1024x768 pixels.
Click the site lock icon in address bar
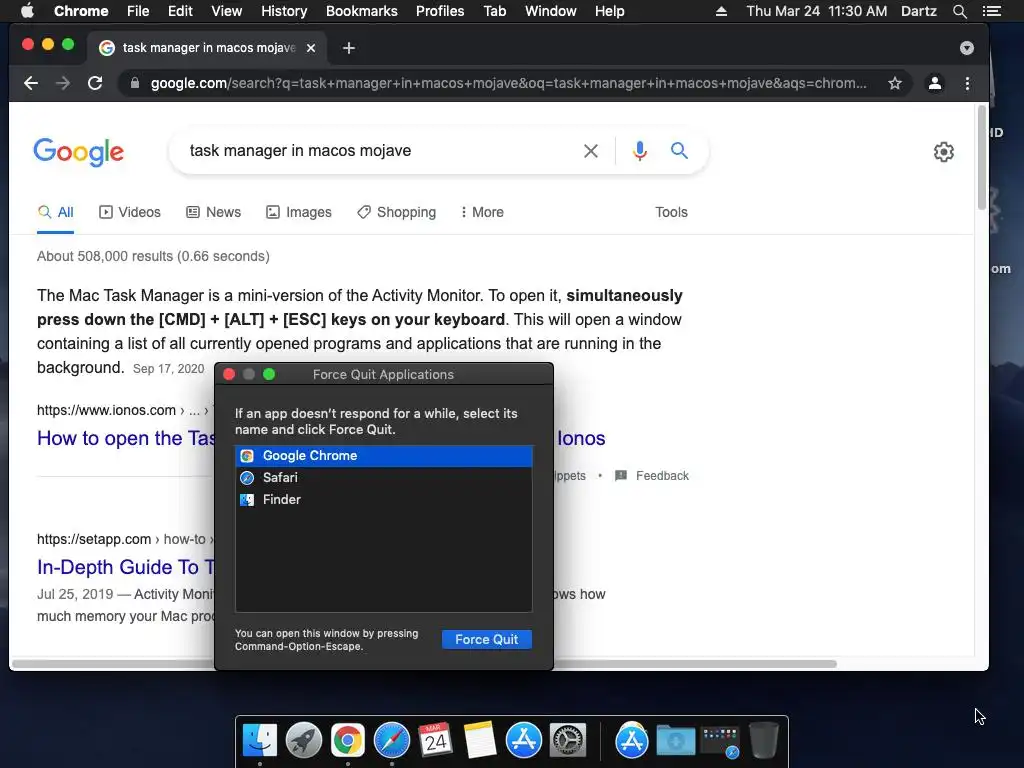click(x=135, y=83)
